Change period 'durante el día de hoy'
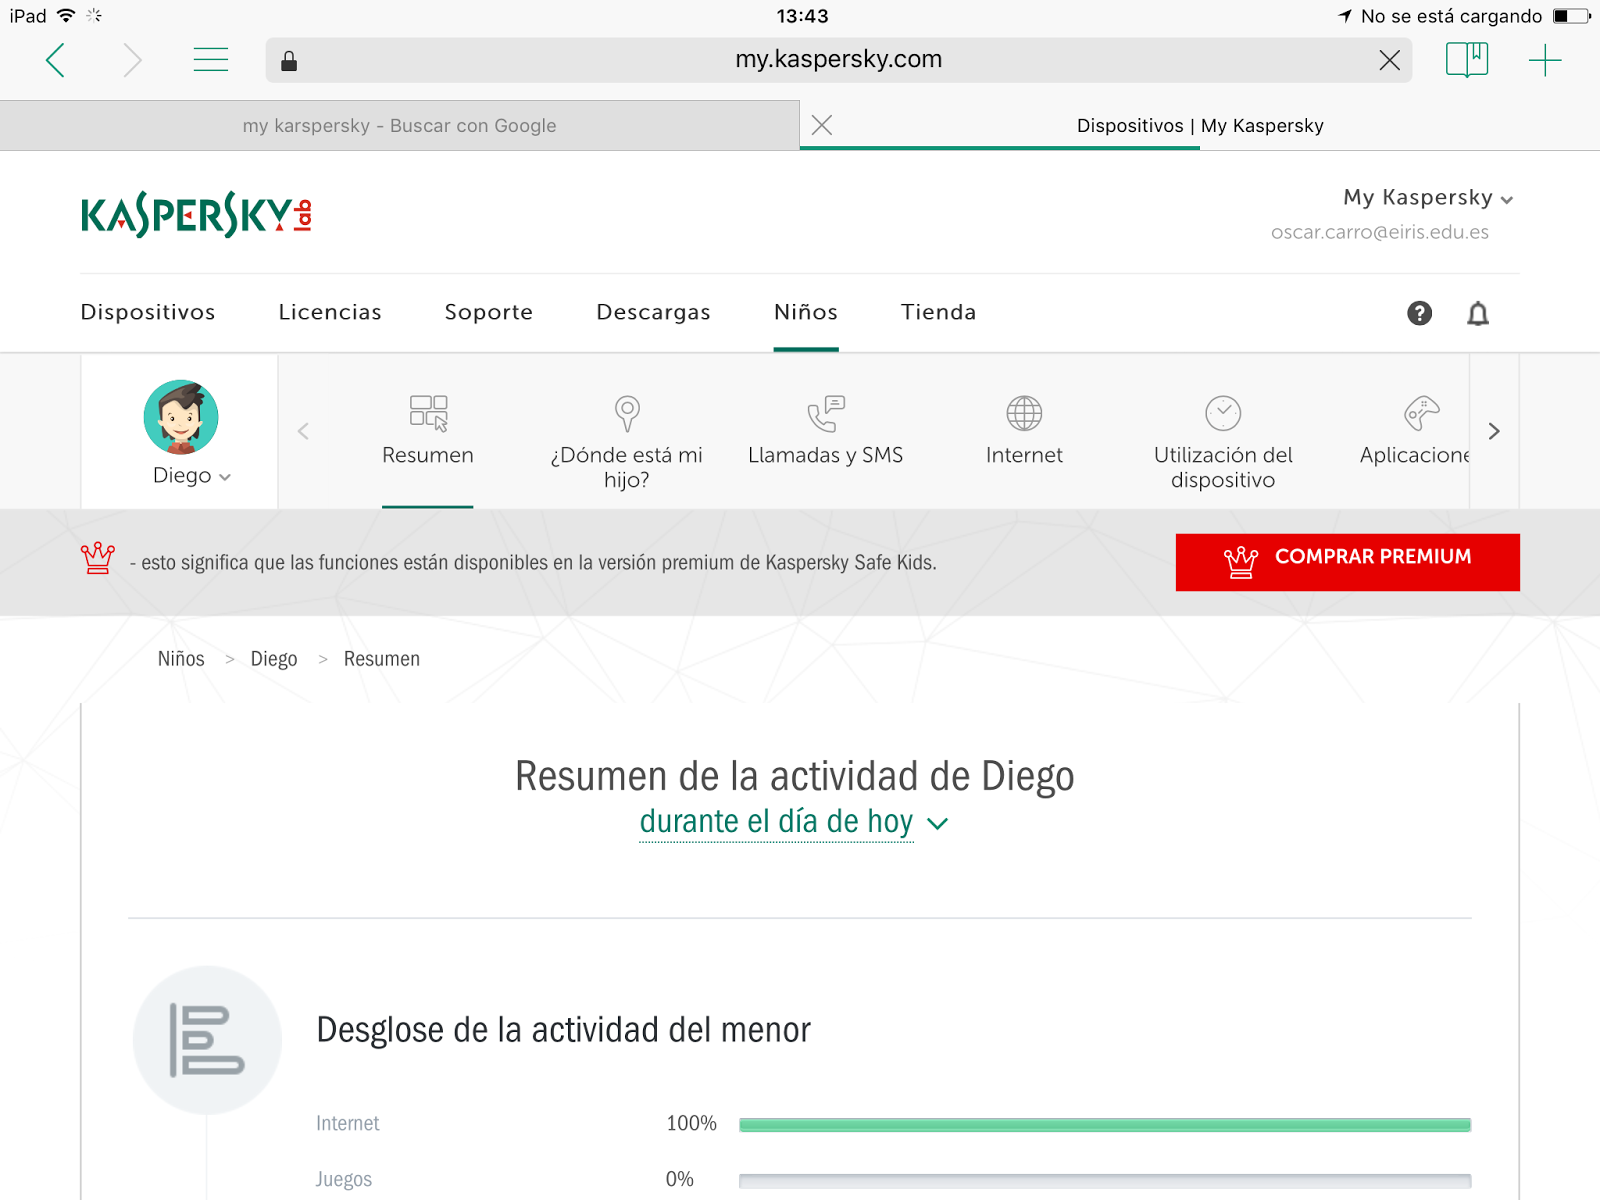Screen dimensions: 1600x1200 point(794,822)
